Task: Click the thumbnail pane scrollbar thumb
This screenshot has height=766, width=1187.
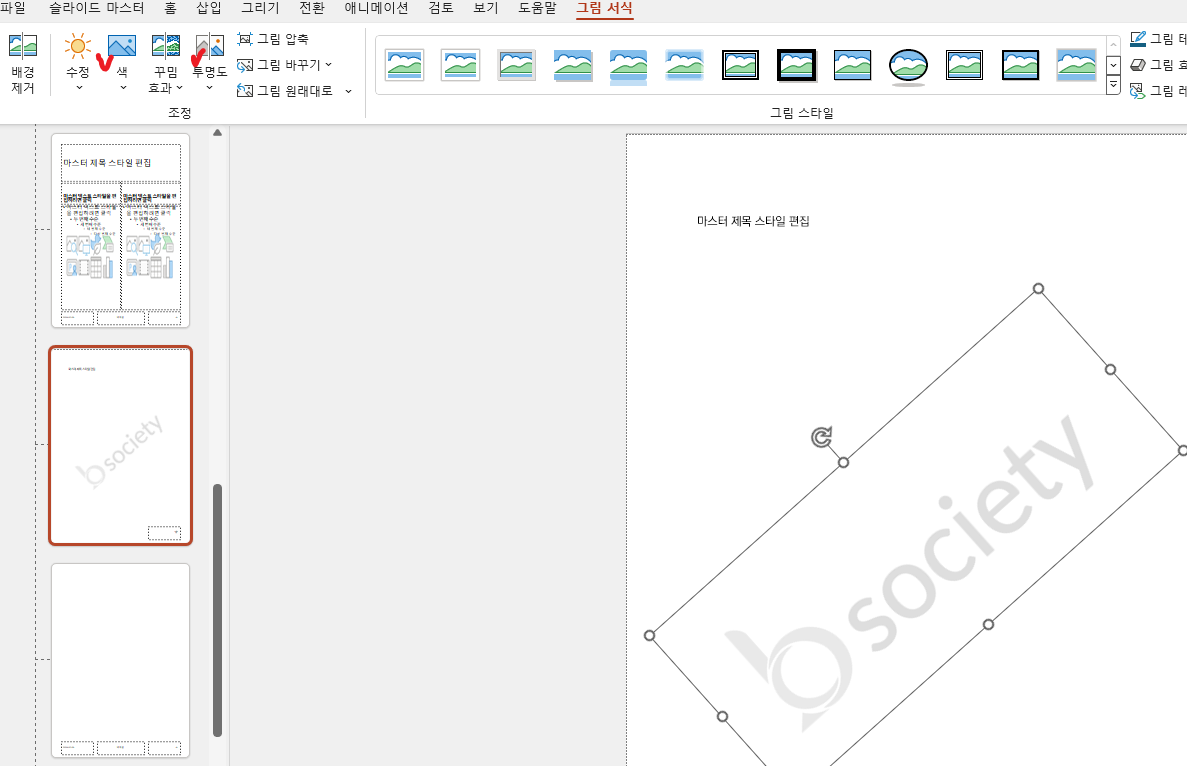Action: coord(217,610)
